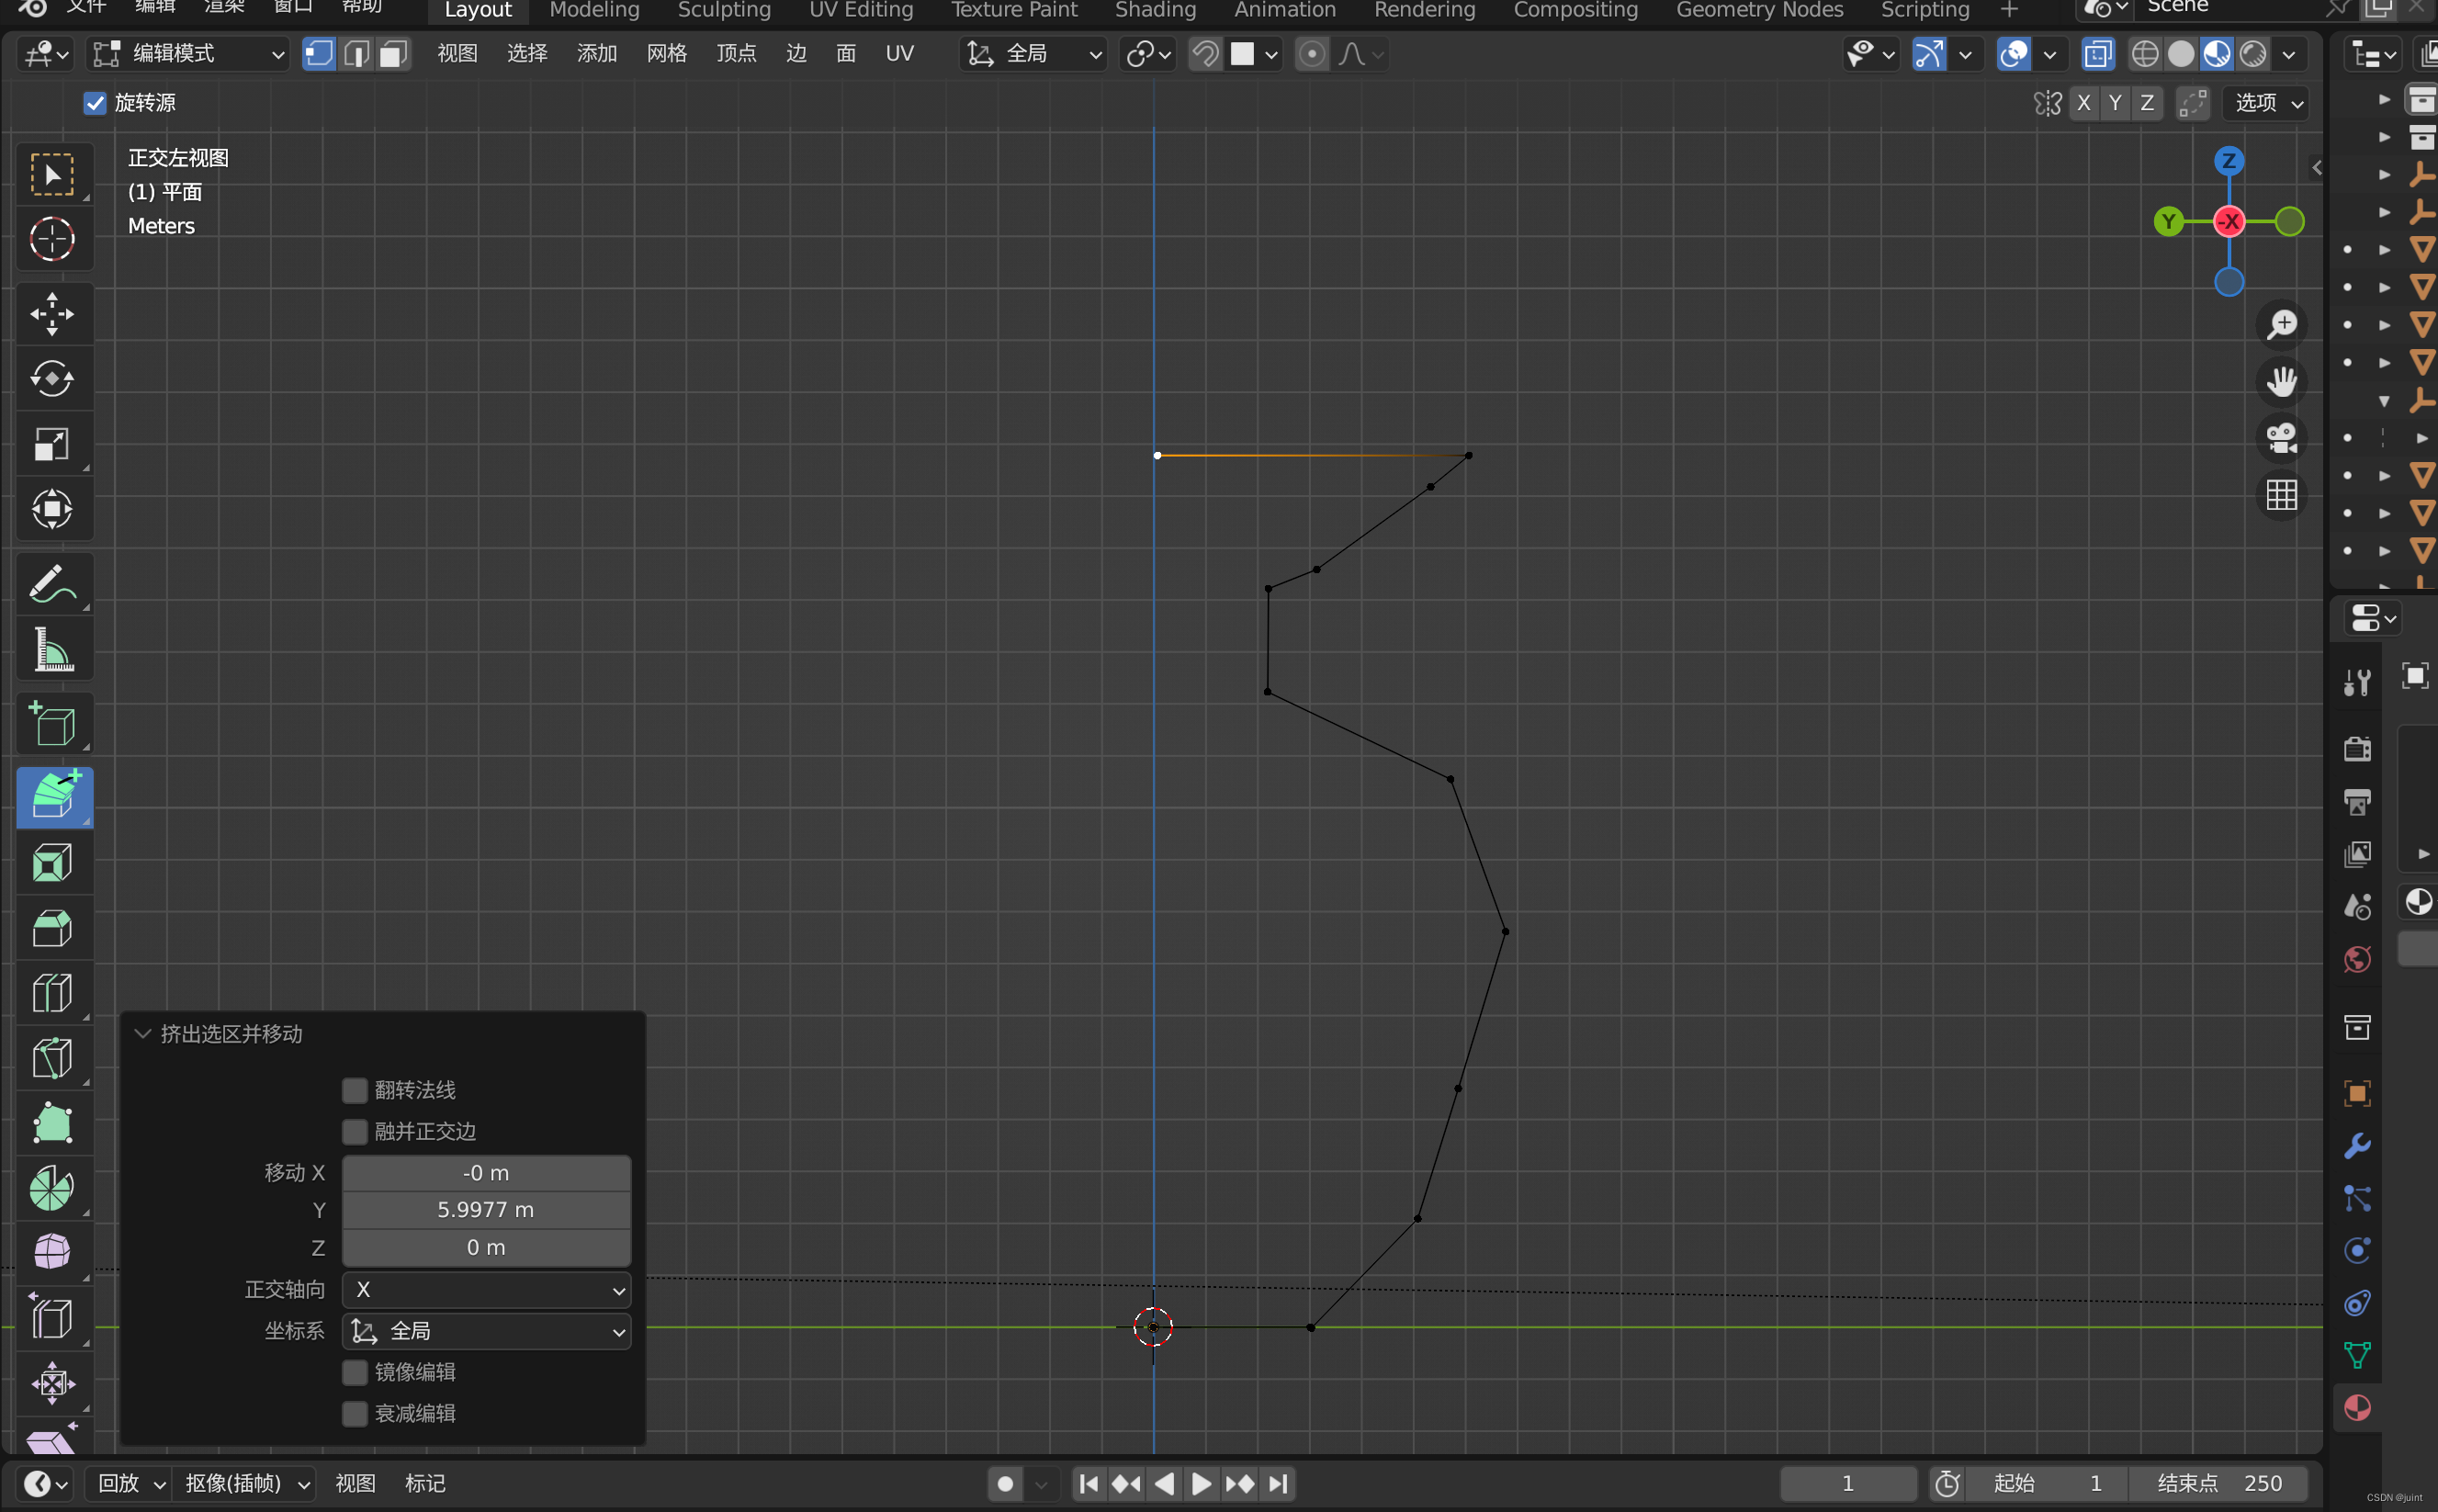Collapse the 挤出选区并移动 panel
The height and width of the screenshot is (1512, 2438).
(143, 1034)
